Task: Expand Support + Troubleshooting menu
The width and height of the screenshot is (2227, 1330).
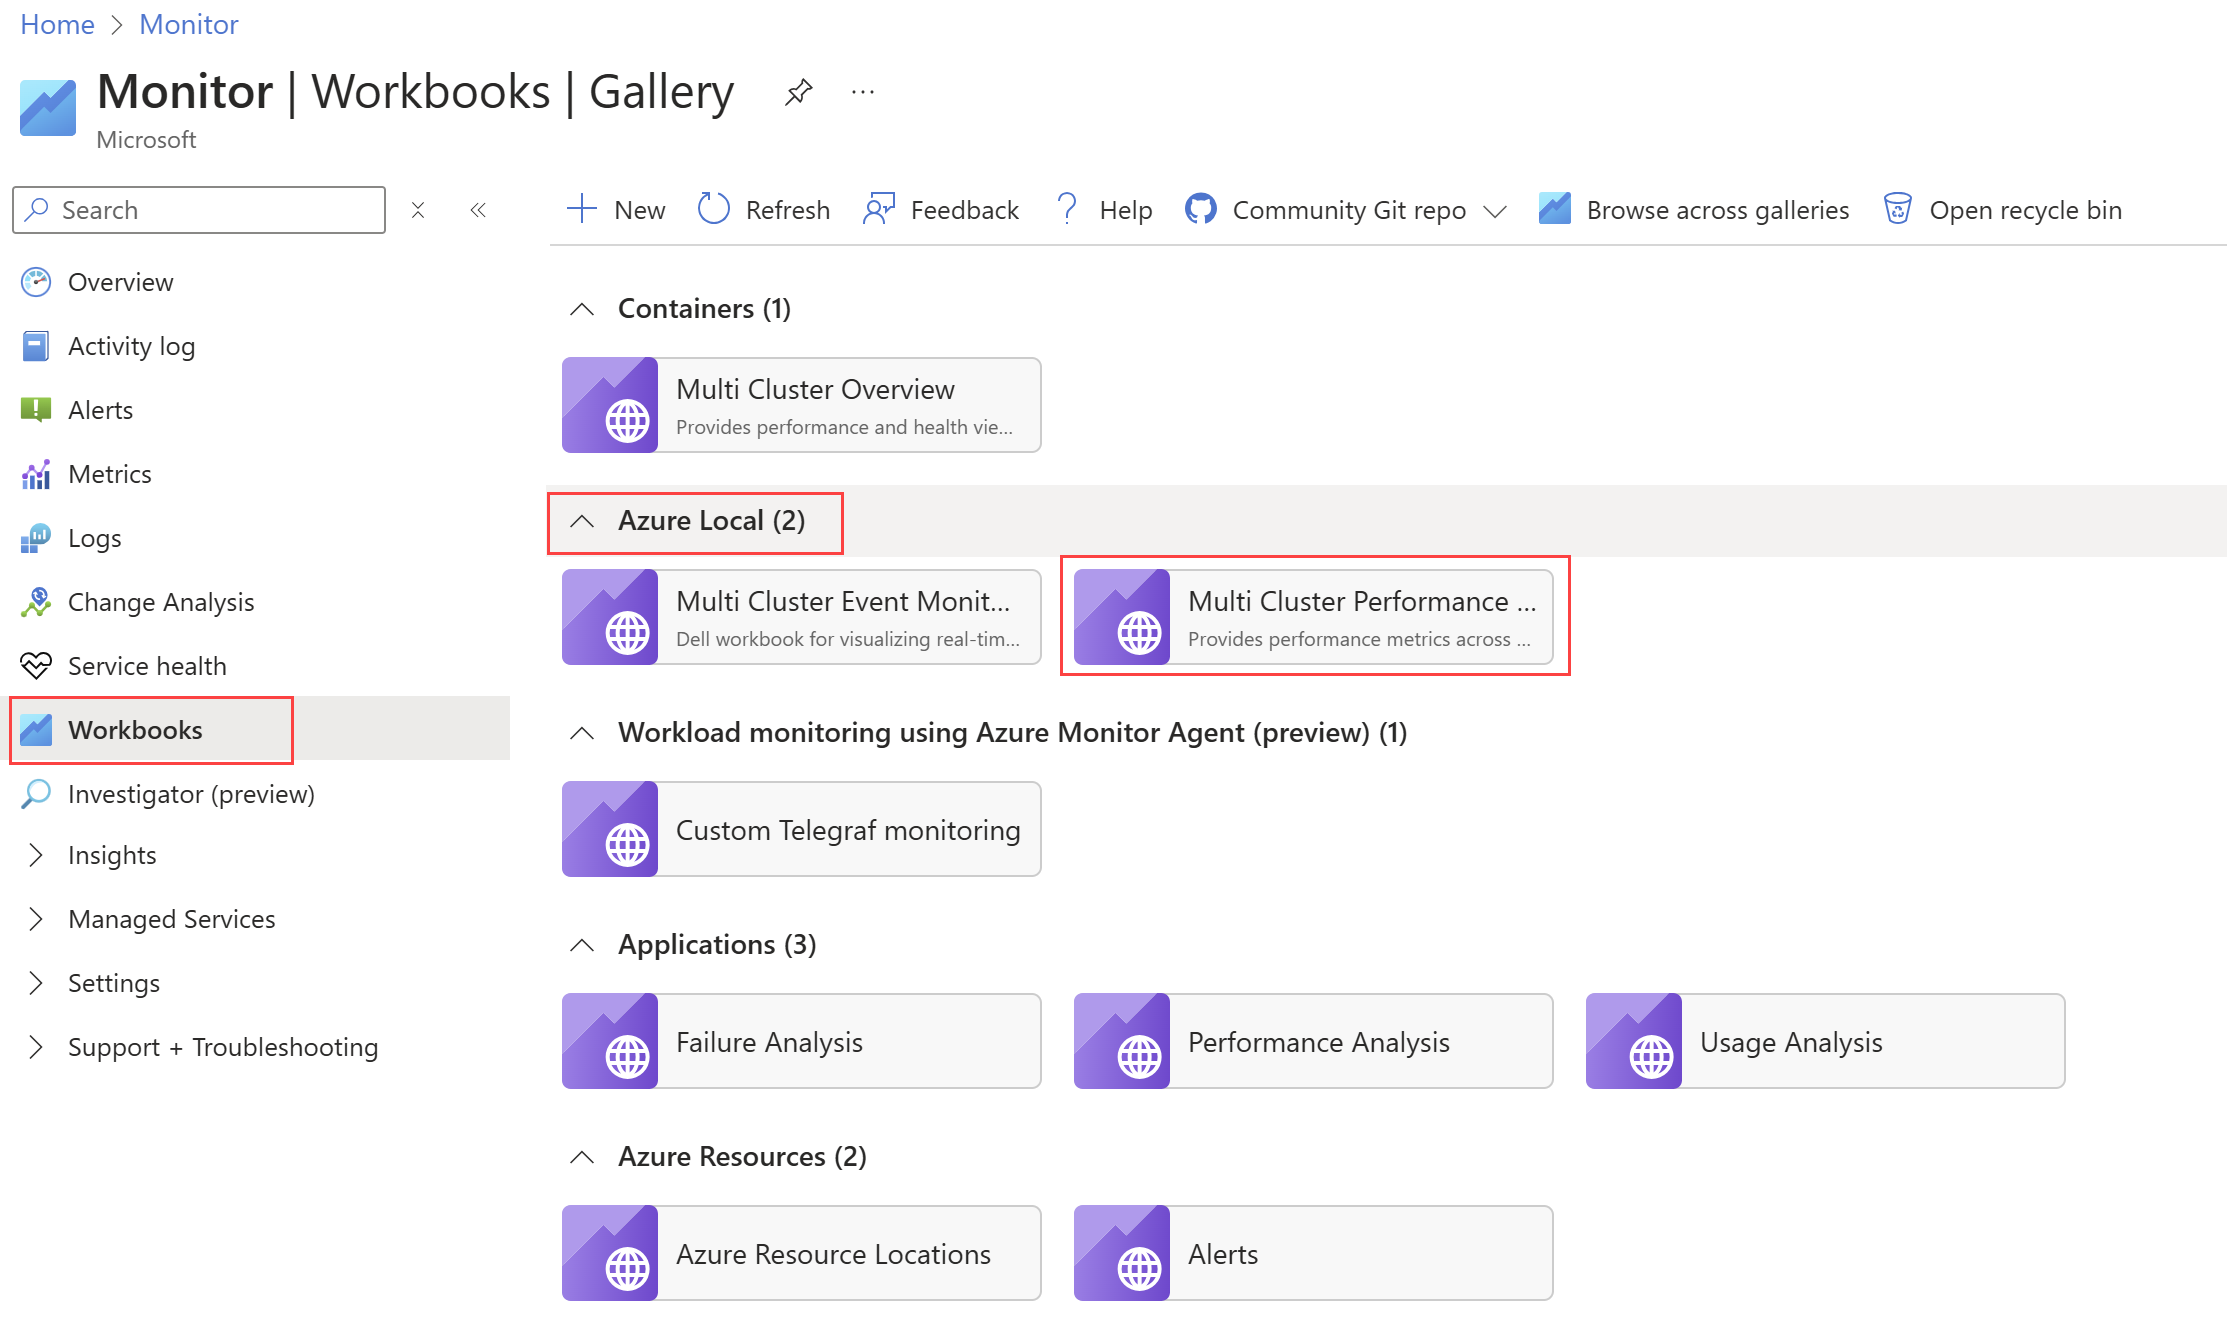Action: tap(36, 1047)
